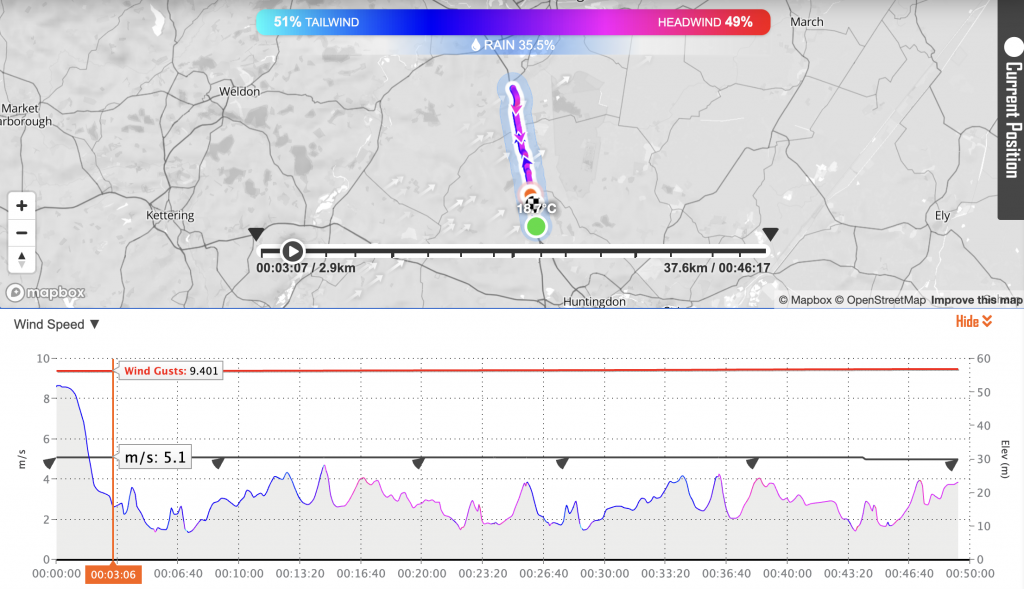1024x589 pixels.
Task: Click the green start marker on map
Action: coord(537,227)
